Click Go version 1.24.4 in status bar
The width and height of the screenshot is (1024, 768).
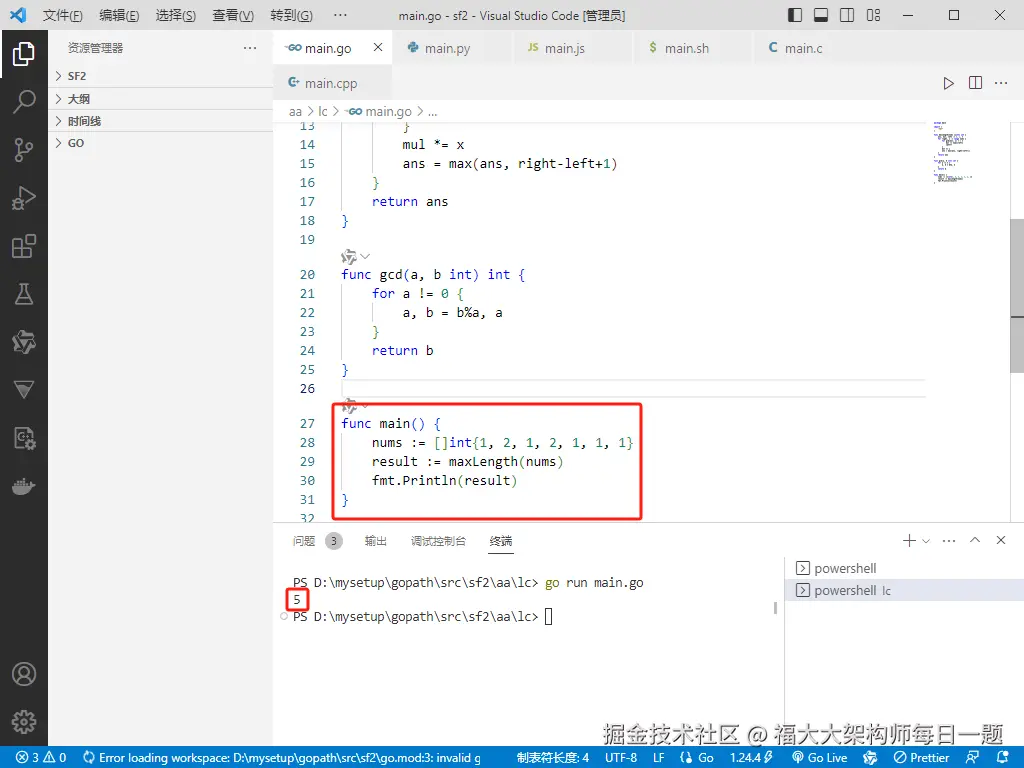pyautogui.click(x=751, y=758)
